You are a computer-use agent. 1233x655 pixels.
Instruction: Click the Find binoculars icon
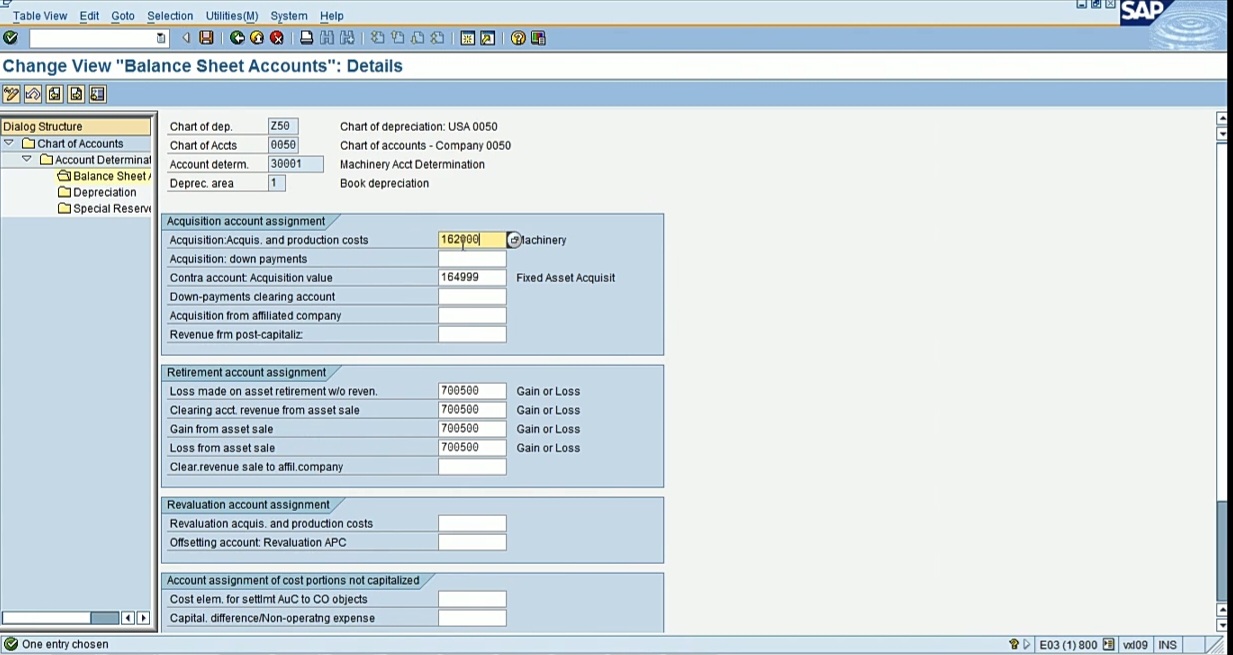point(327,38)
